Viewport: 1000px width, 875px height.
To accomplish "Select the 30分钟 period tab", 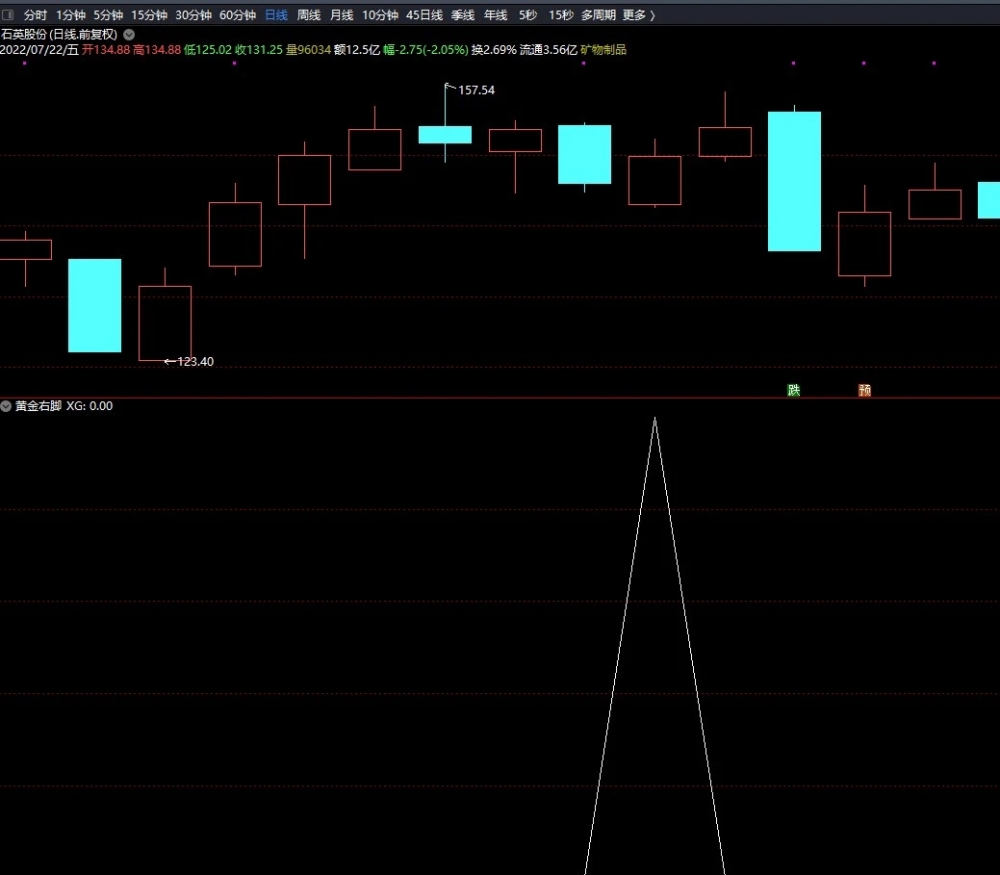I will (x=193, y=15).
